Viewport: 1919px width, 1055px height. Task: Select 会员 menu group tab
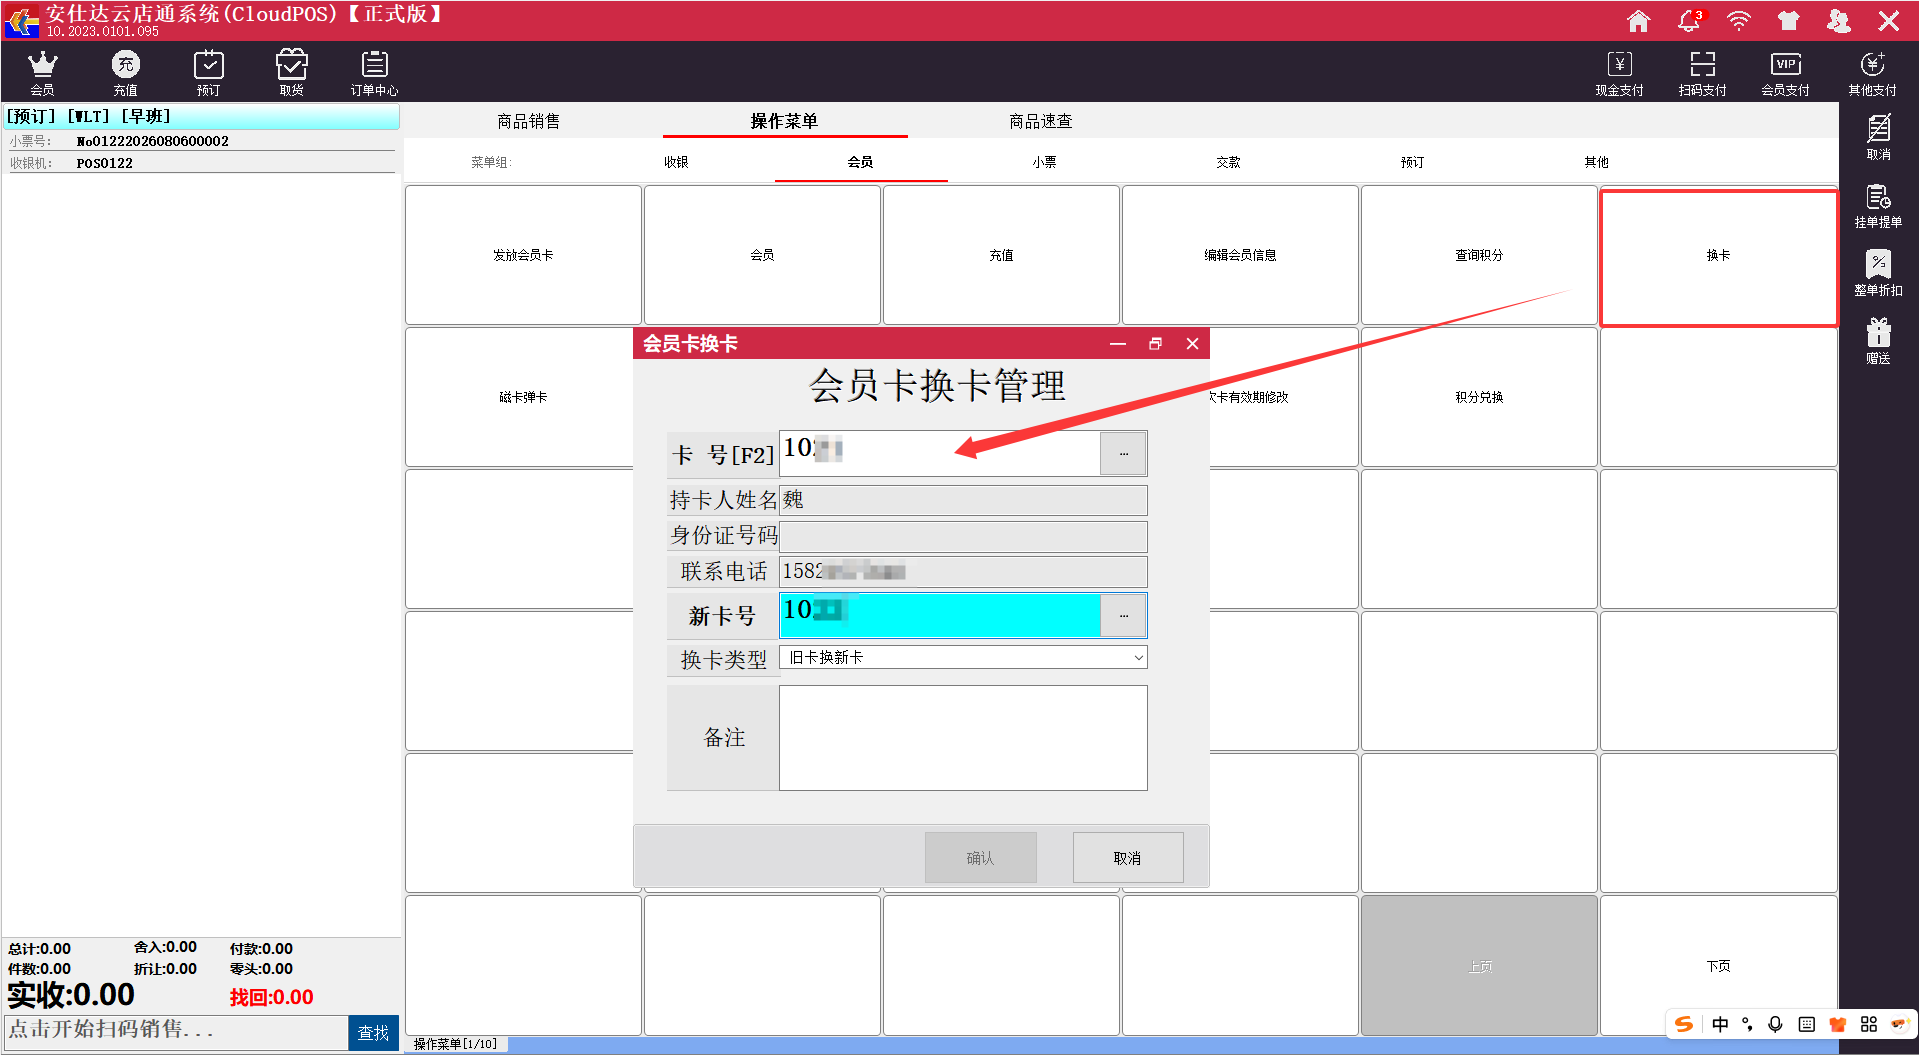tap(860, 162)
